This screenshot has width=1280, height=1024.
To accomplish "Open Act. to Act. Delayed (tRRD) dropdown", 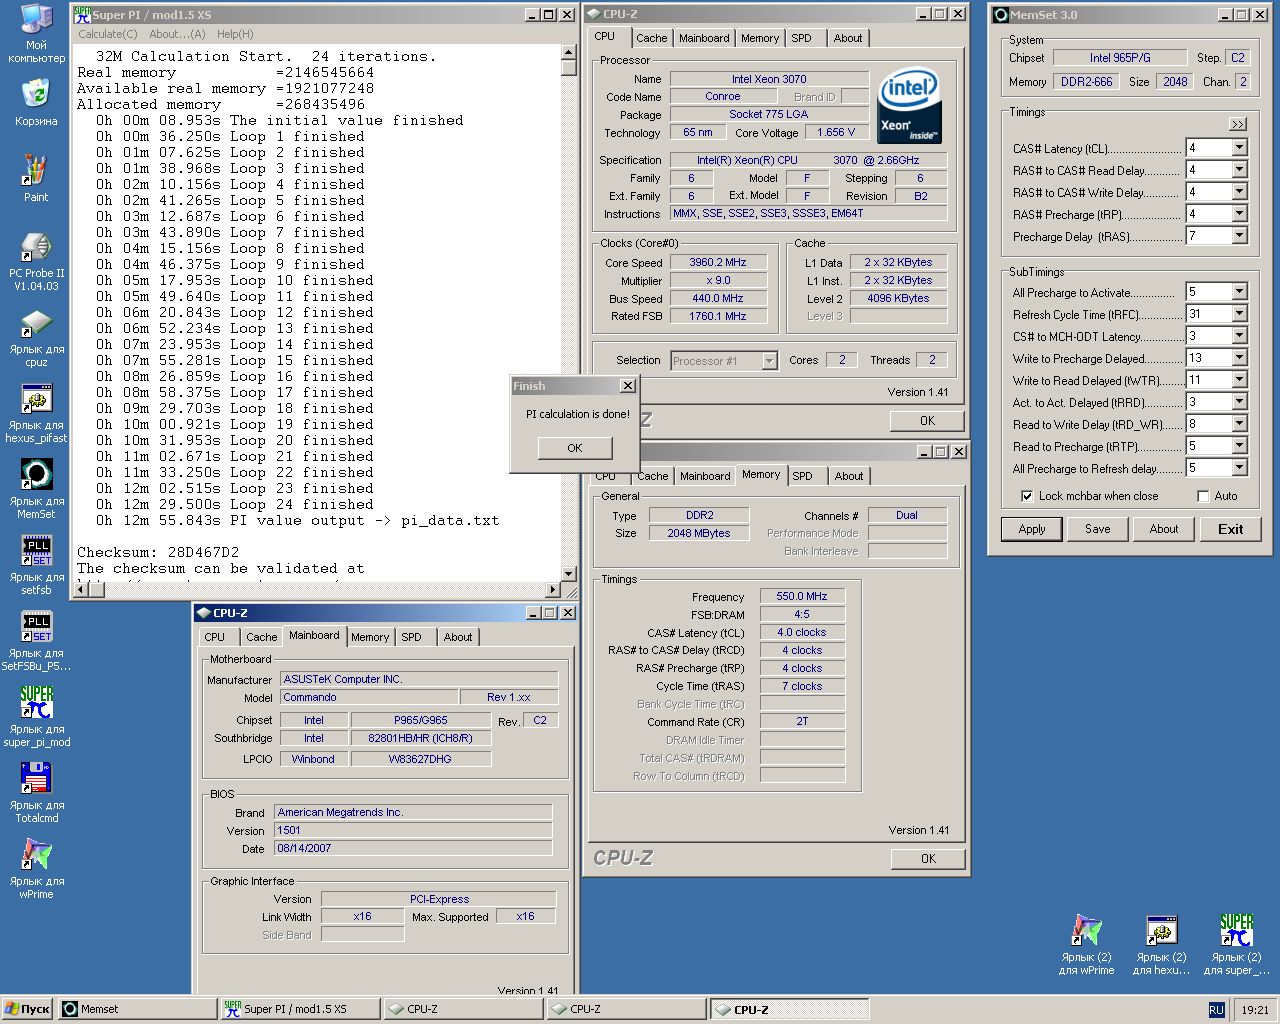I will pos(1240,402).
